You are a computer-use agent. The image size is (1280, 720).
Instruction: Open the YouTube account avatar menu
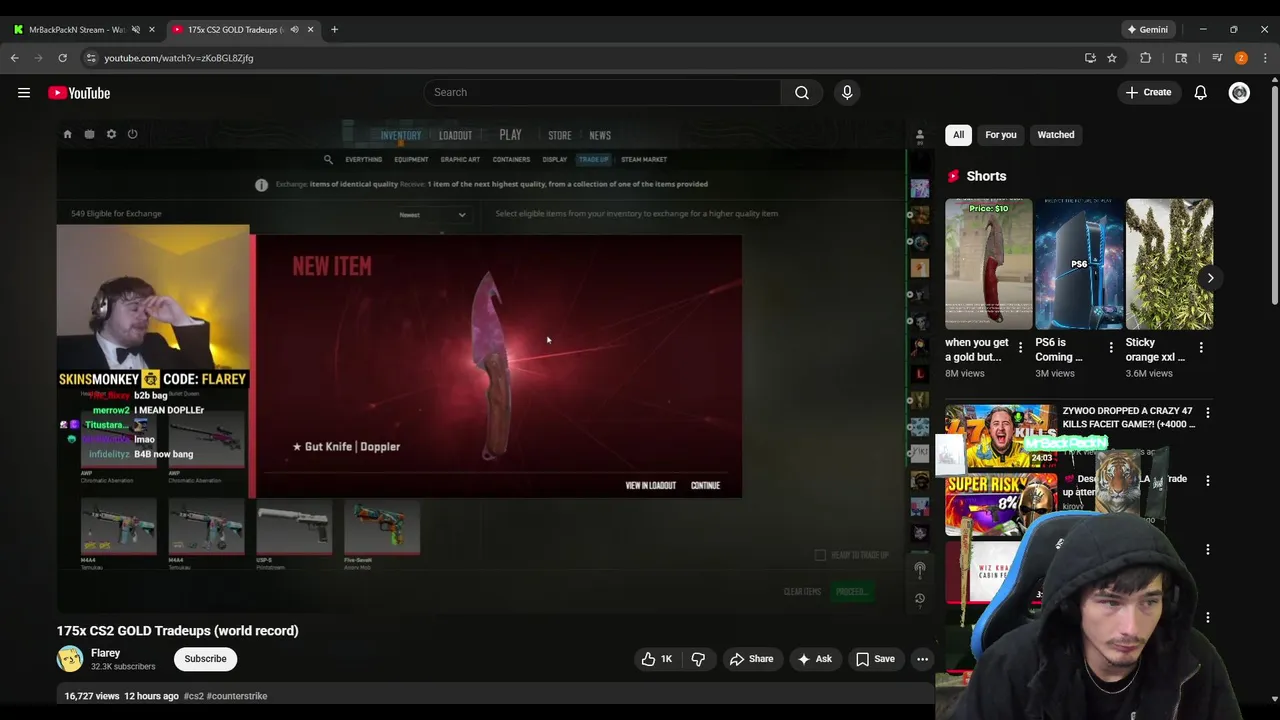[x=1239, y=92]
